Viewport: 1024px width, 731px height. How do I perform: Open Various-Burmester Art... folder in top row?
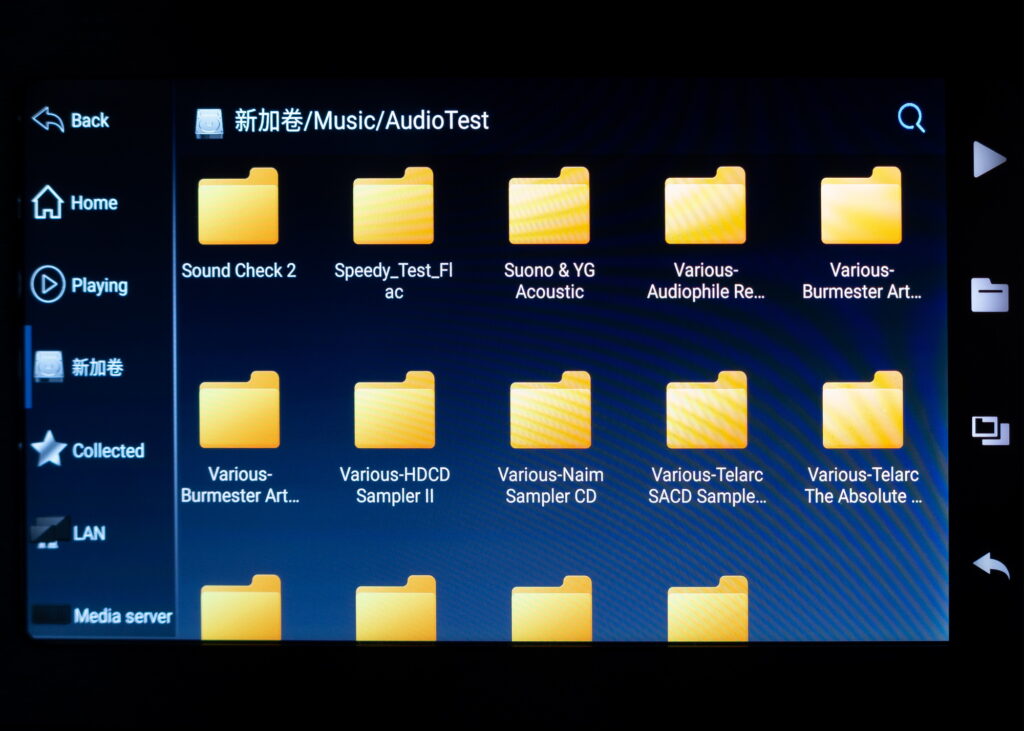pyautogui.click(x=861, y=234)
